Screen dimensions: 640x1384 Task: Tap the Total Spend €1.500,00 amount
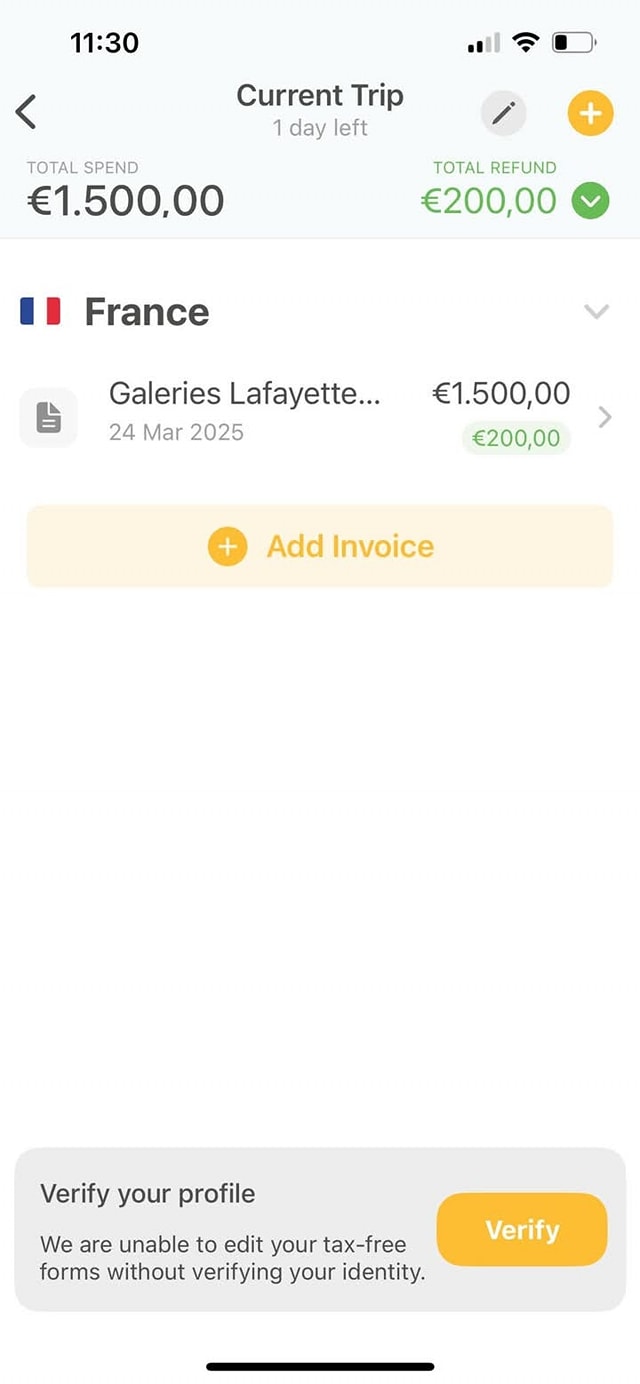pos(125,201)
